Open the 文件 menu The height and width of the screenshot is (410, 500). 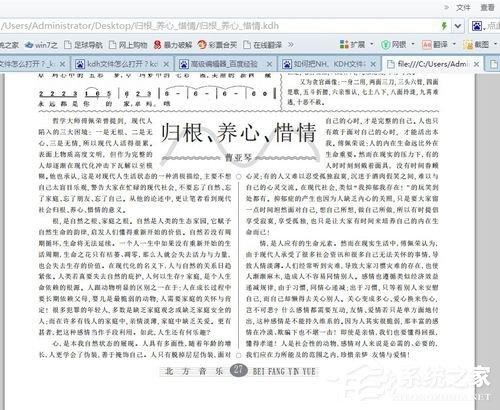coord(463,7)
